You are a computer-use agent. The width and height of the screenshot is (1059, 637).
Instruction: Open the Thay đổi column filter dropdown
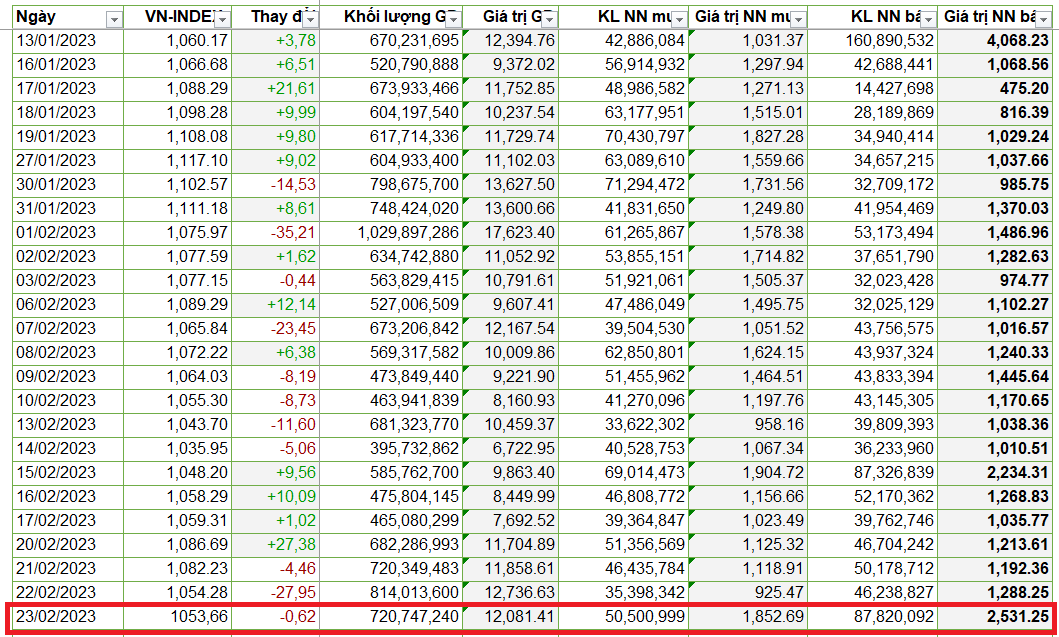coord(310,20)
